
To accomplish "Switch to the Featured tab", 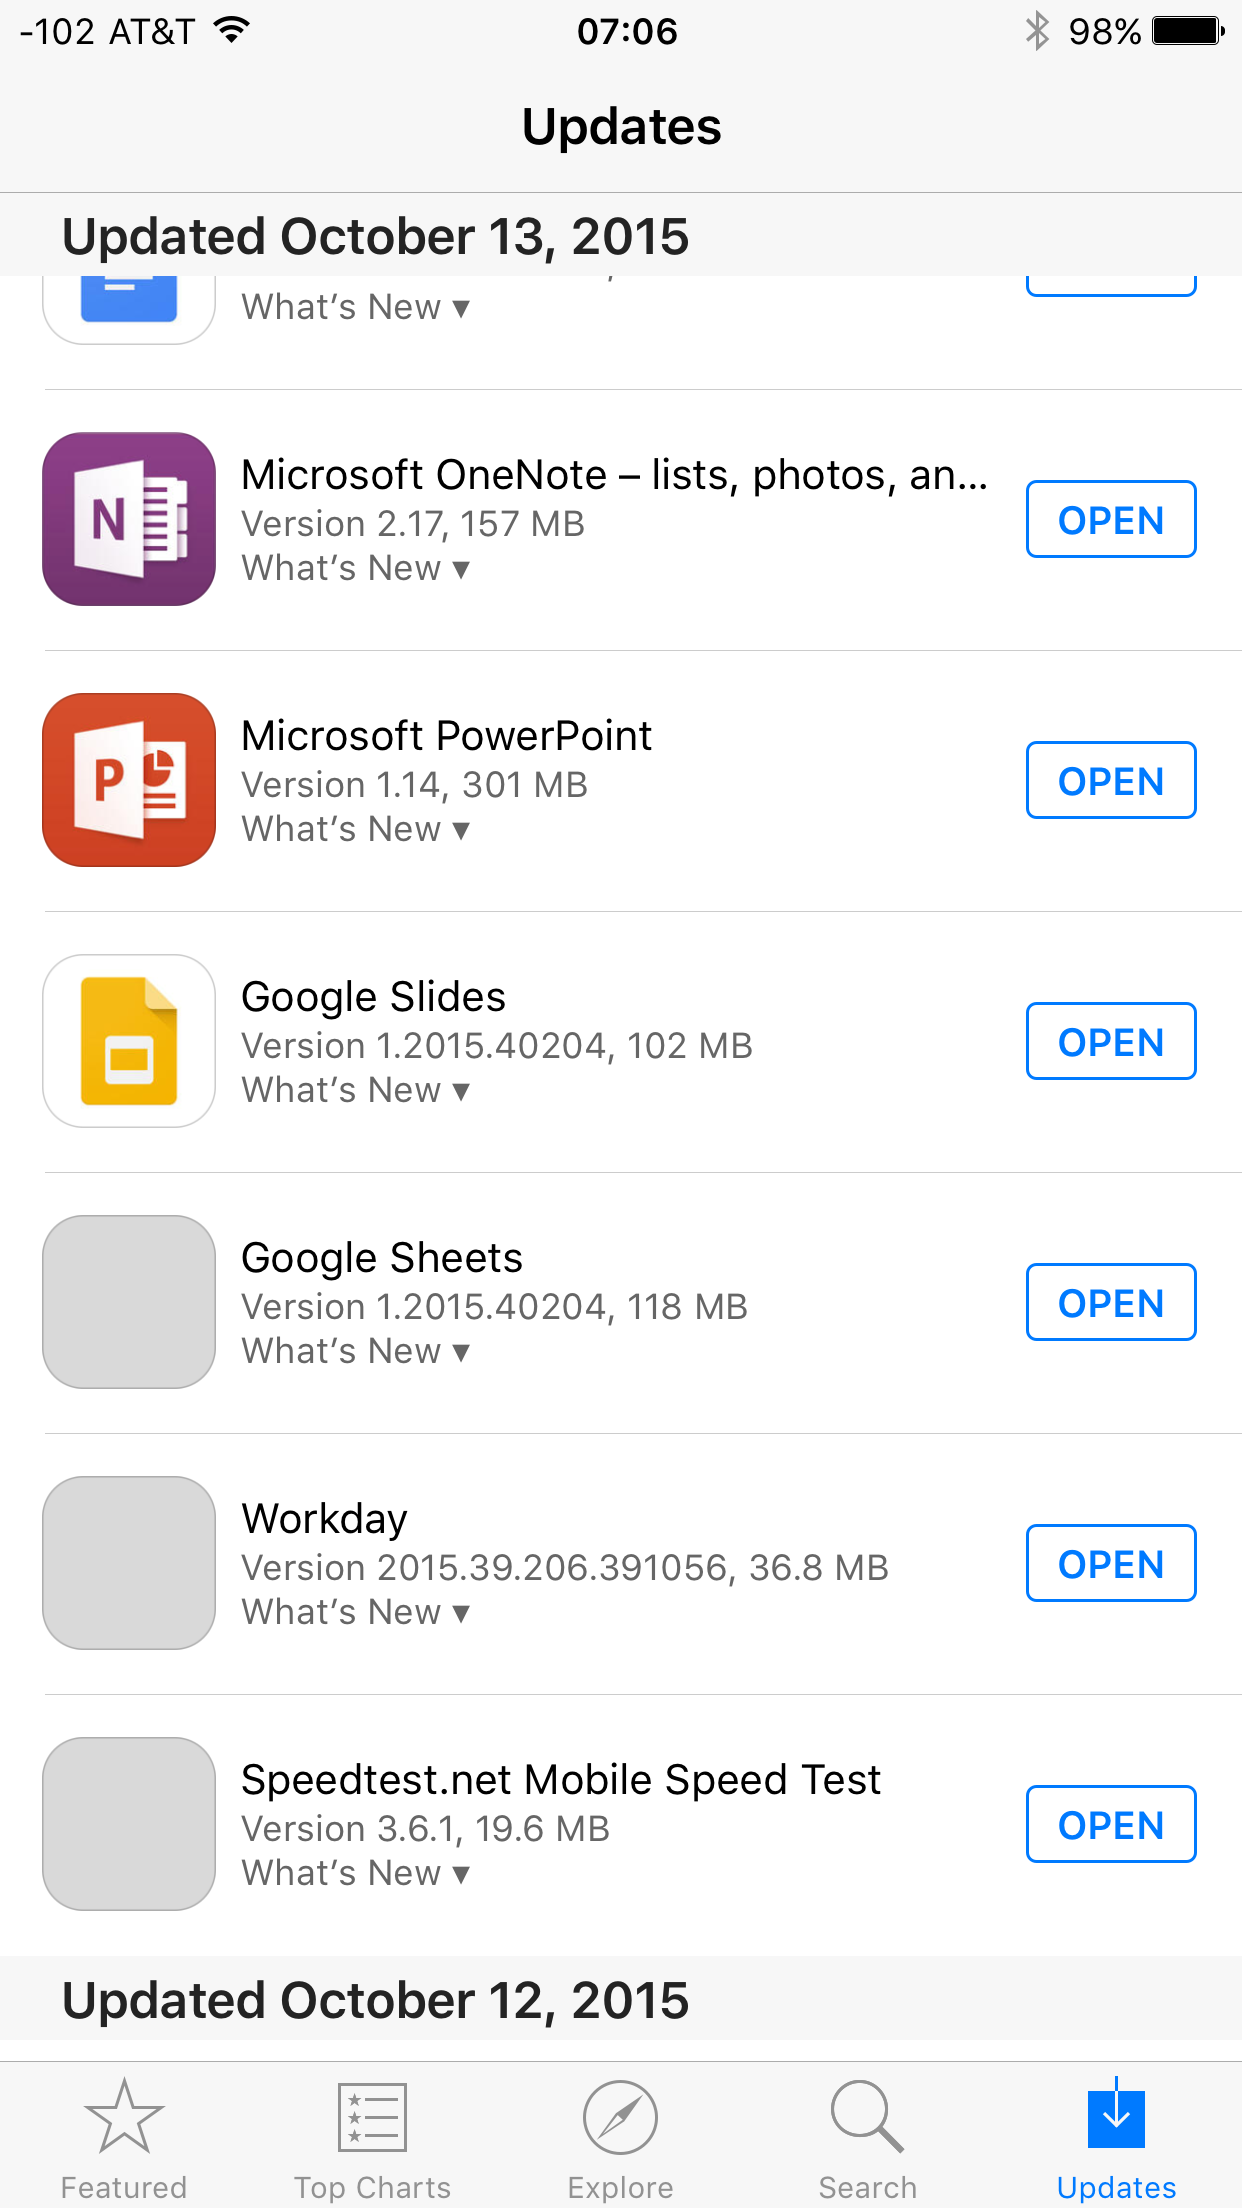I will coord(124,2138).
